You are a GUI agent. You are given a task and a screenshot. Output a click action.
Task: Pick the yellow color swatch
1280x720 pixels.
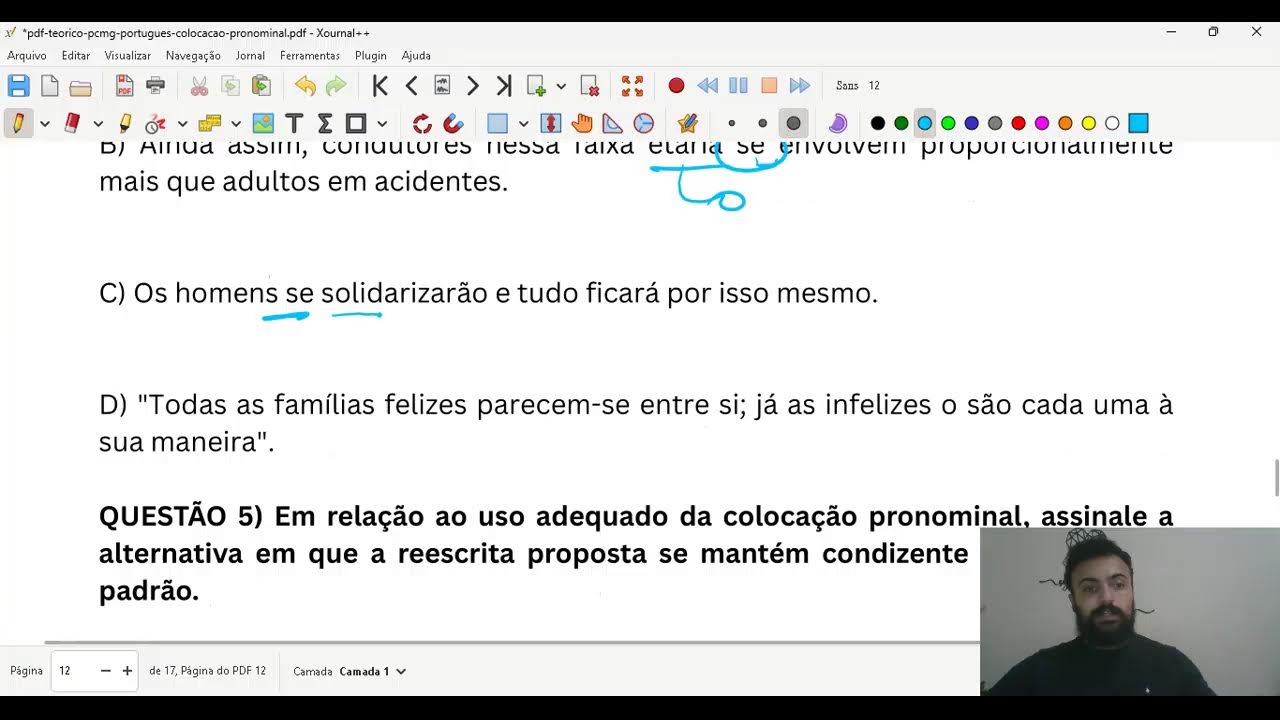(1088, 123)
